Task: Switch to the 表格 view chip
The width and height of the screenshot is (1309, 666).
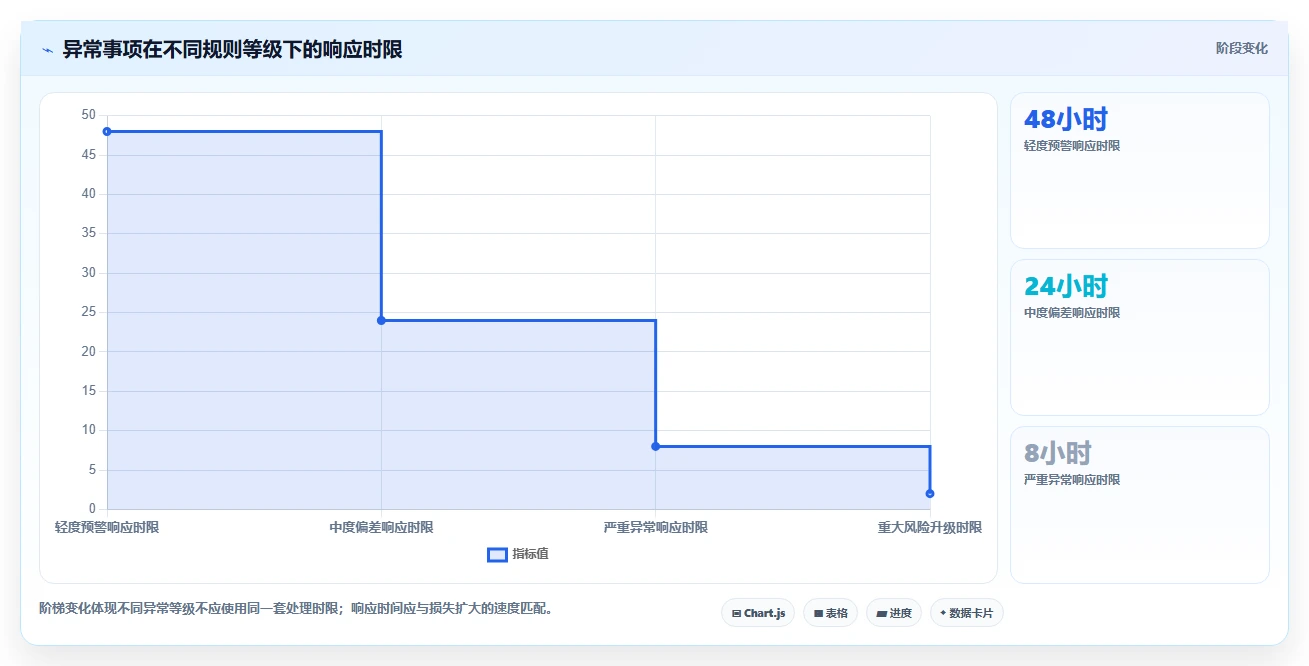Action: tap(830, 613)
